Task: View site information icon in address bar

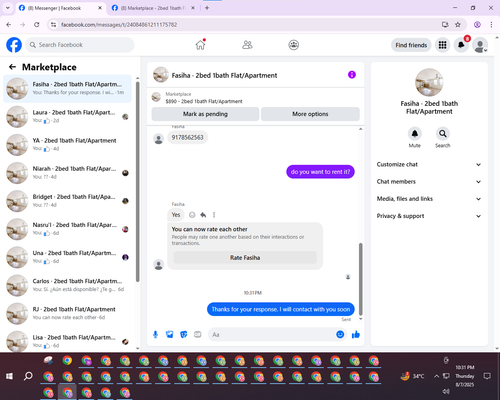Action: point(53,25)
